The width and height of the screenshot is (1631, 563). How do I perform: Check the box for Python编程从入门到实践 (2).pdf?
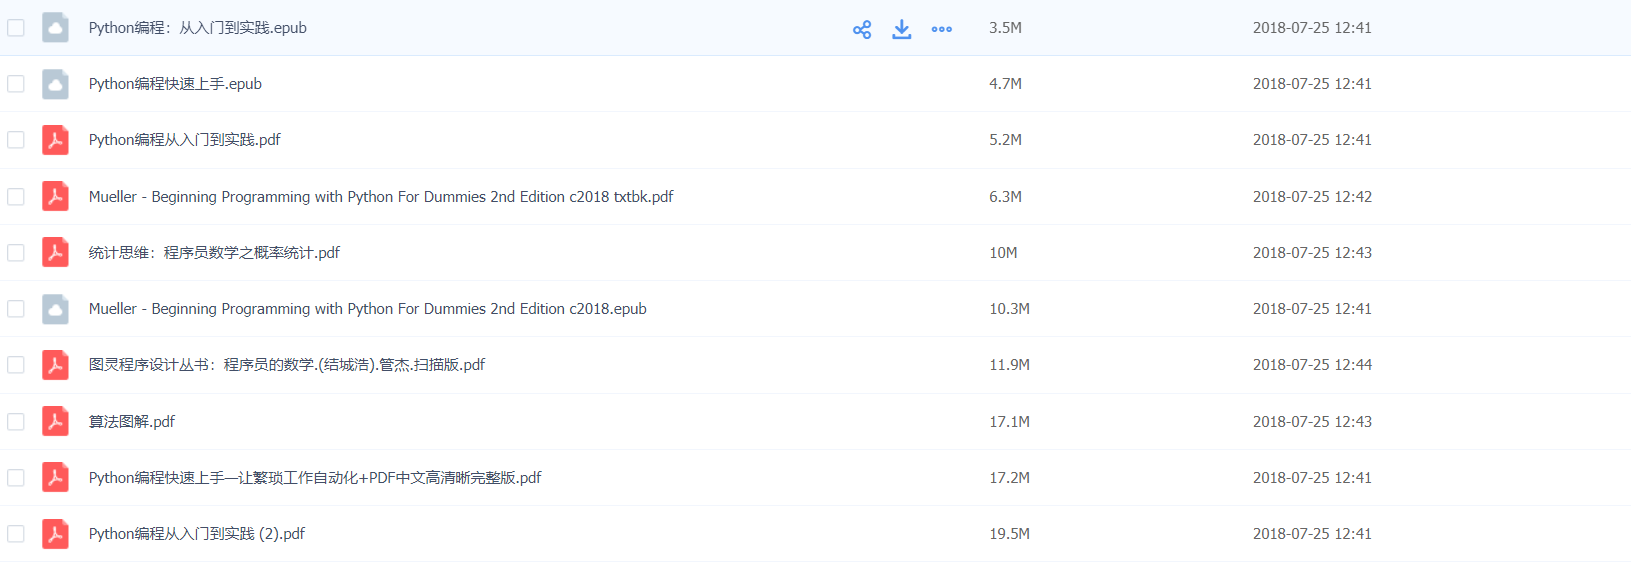point(16,534)
